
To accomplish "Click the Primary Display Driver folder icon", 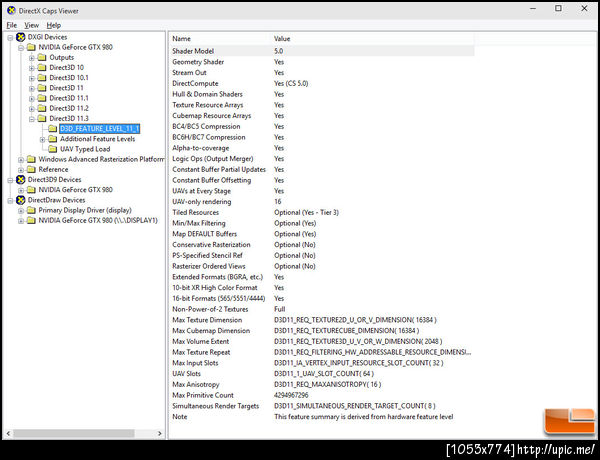I will (x=31, y=210).
